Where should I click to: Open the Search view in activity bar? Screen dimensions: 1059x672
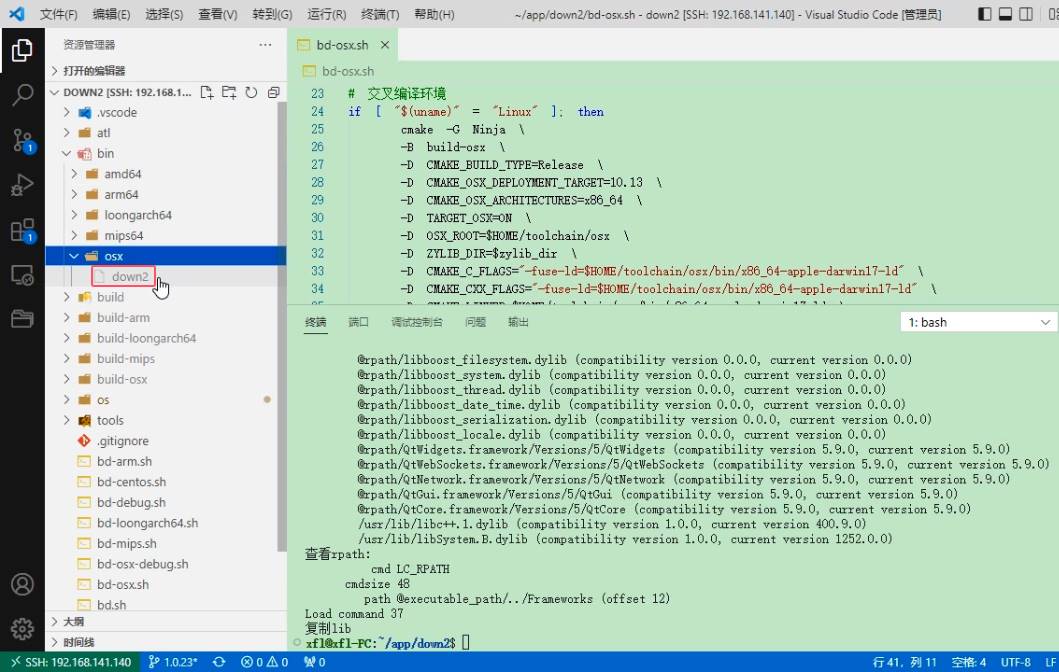(x=22, y=95)
